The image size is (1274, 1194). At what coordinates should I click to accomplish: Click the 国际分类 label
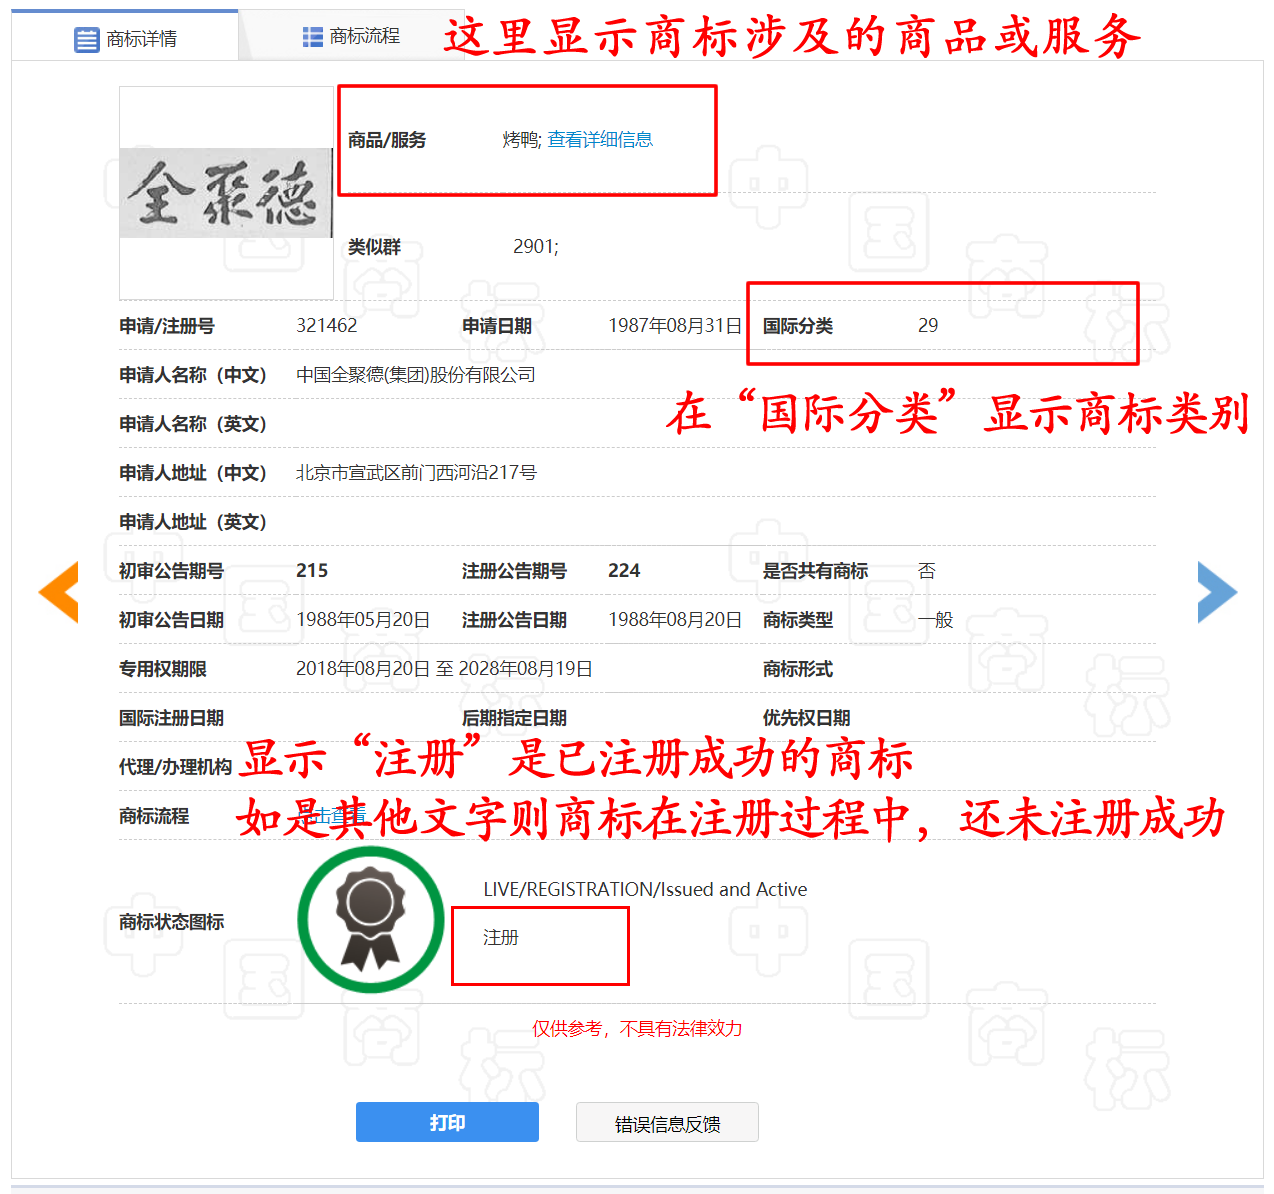tap(798, 325)
